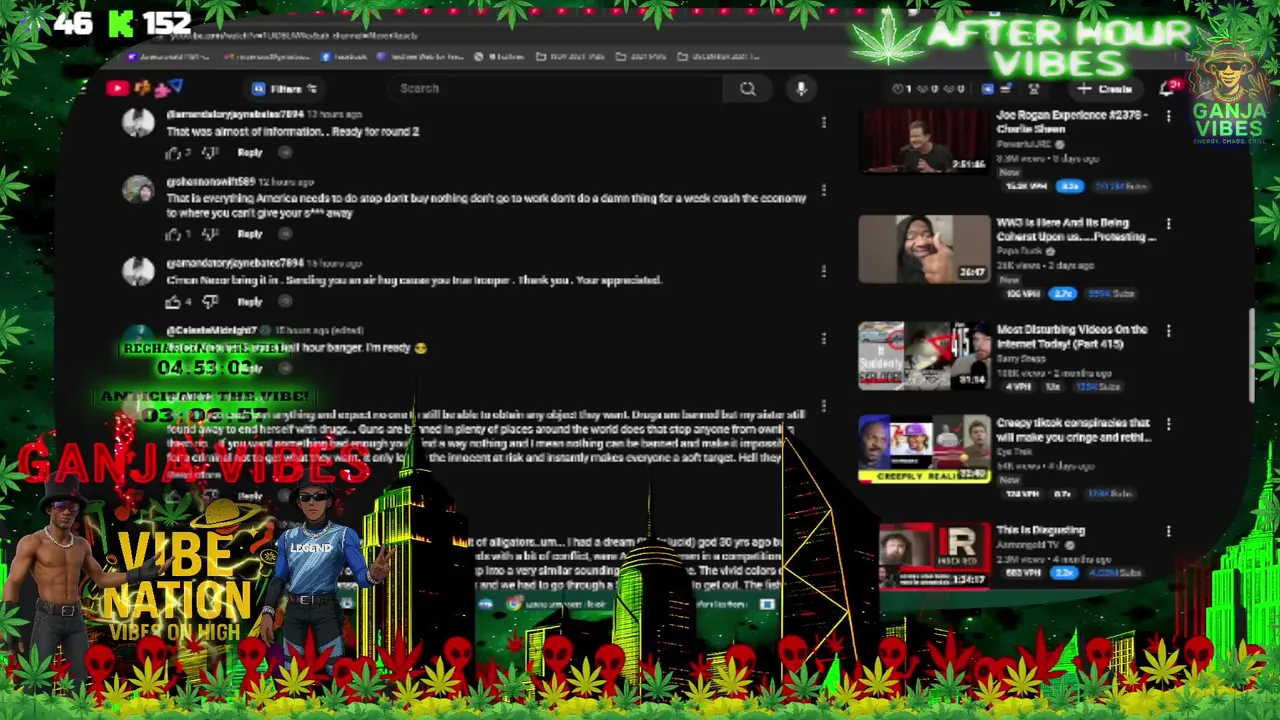Click blue paper-plane extension icon near YouTube logo
Screen dimensions: 1280x720
click(x=176, y=88)
